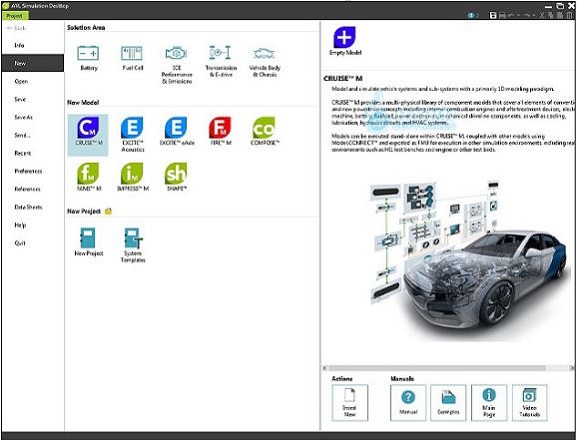The width and height of the screenshot is (578, 440).
Task: Open the Examples folder button
Action: (x=448, y=402)
